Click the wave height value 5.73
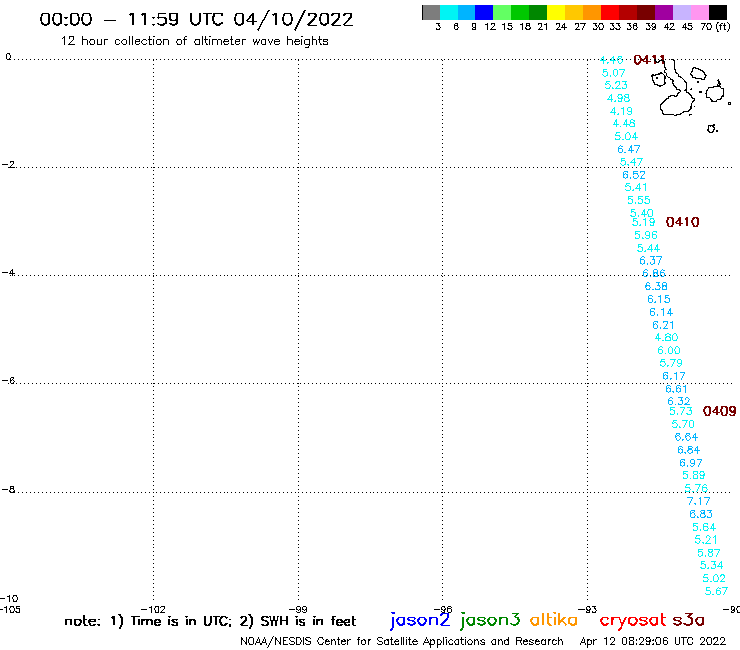 click(681, 411)
